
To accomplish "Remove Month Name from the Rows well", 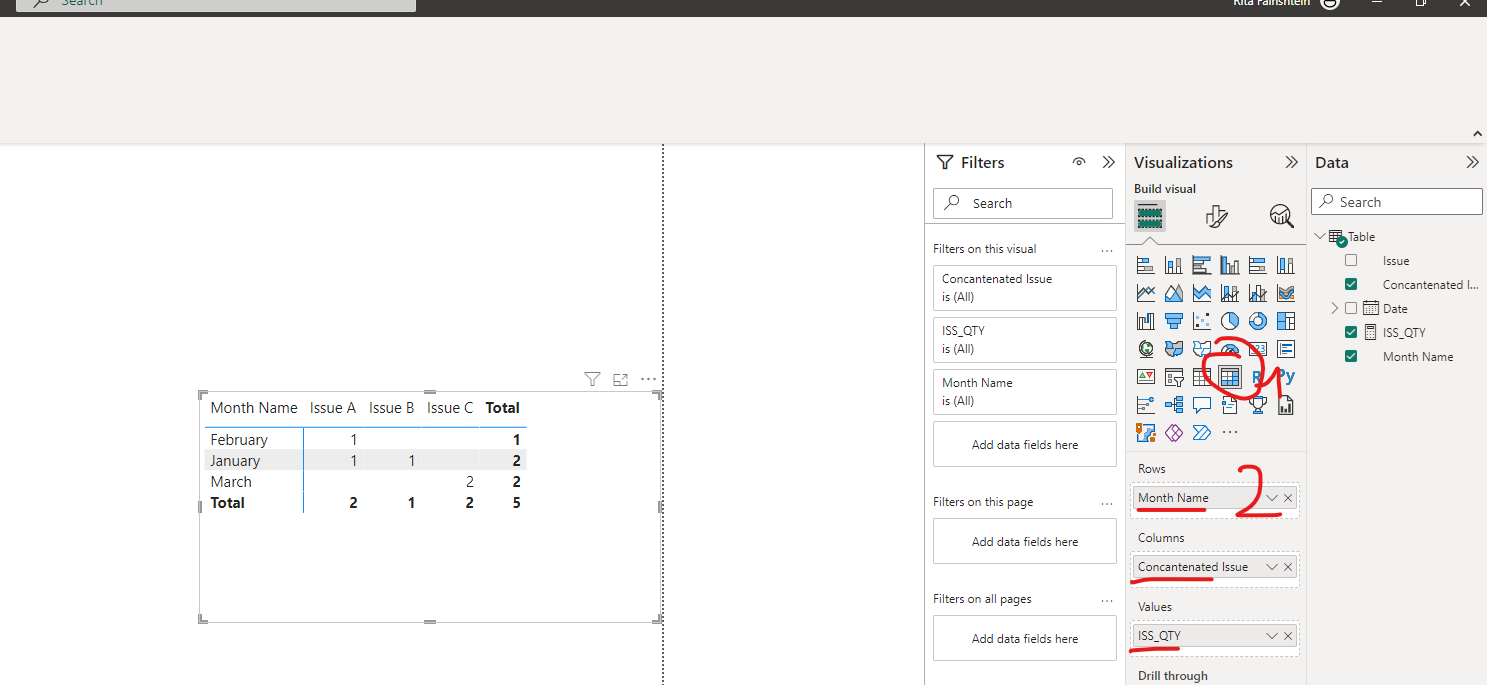I will pyautogui.click(x=1288, y=498).
